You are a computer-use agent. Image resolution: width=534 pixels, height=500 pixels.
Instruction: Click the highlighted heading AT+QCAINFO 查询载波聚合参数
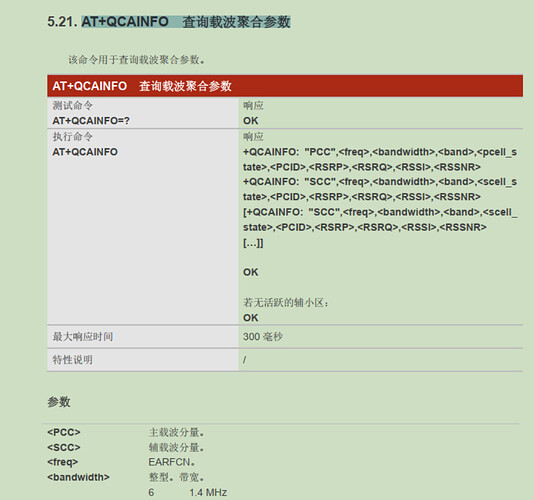(x=186, y=22)
